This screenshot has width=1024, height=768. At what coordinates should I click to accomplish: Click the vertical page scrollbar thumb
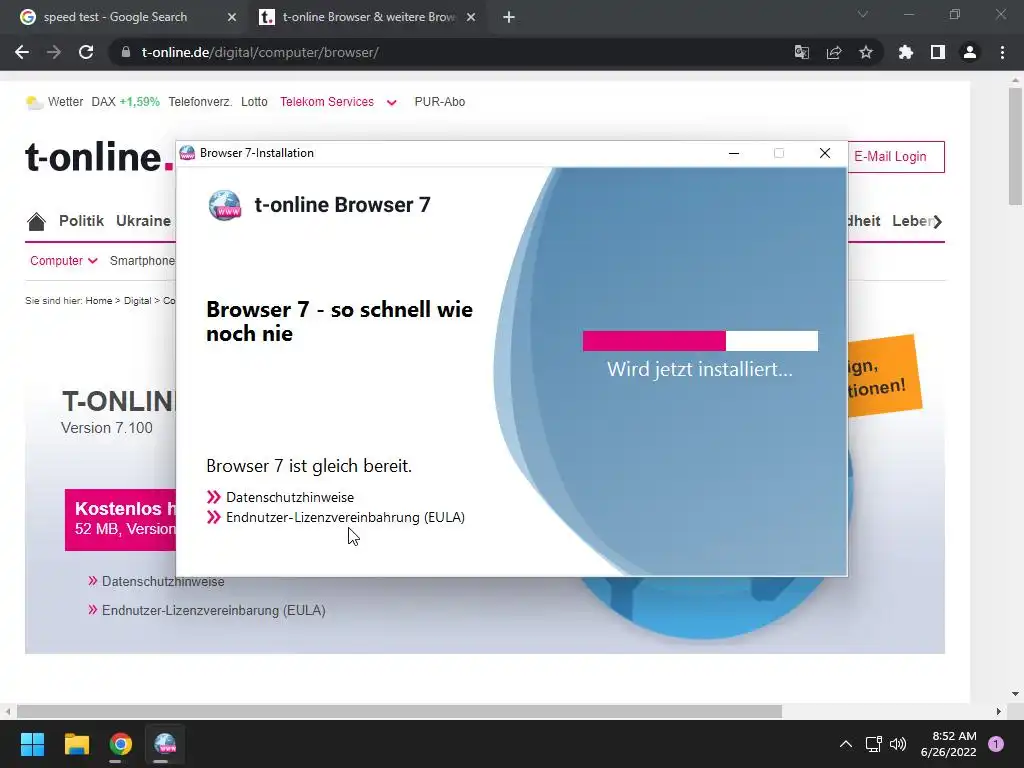[1015, 146]
